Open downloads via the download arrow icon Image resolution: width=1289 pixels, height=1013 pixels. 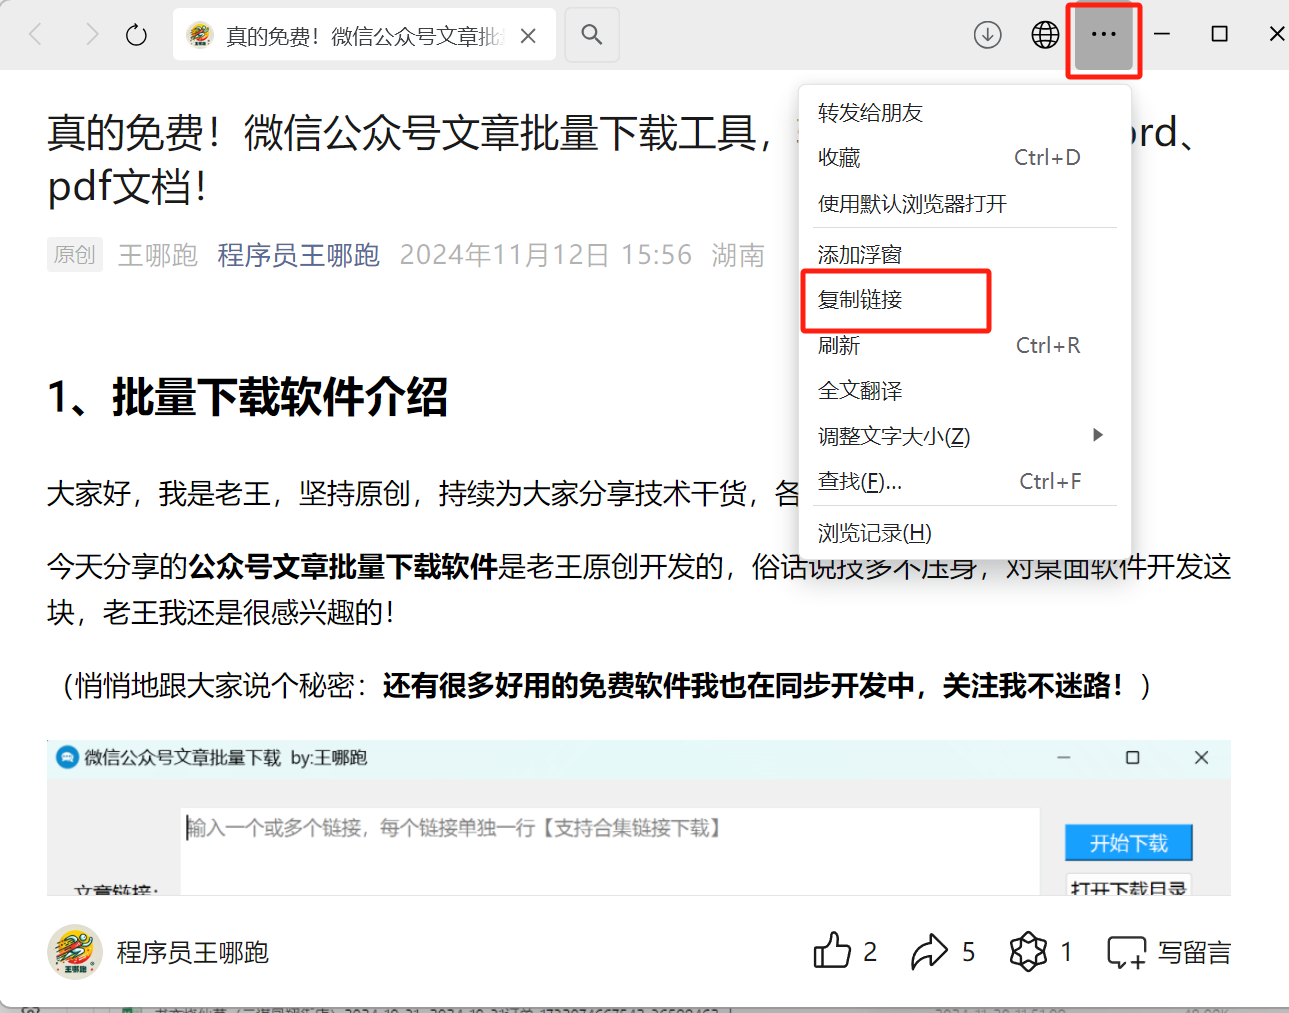[x=987, y=35]
